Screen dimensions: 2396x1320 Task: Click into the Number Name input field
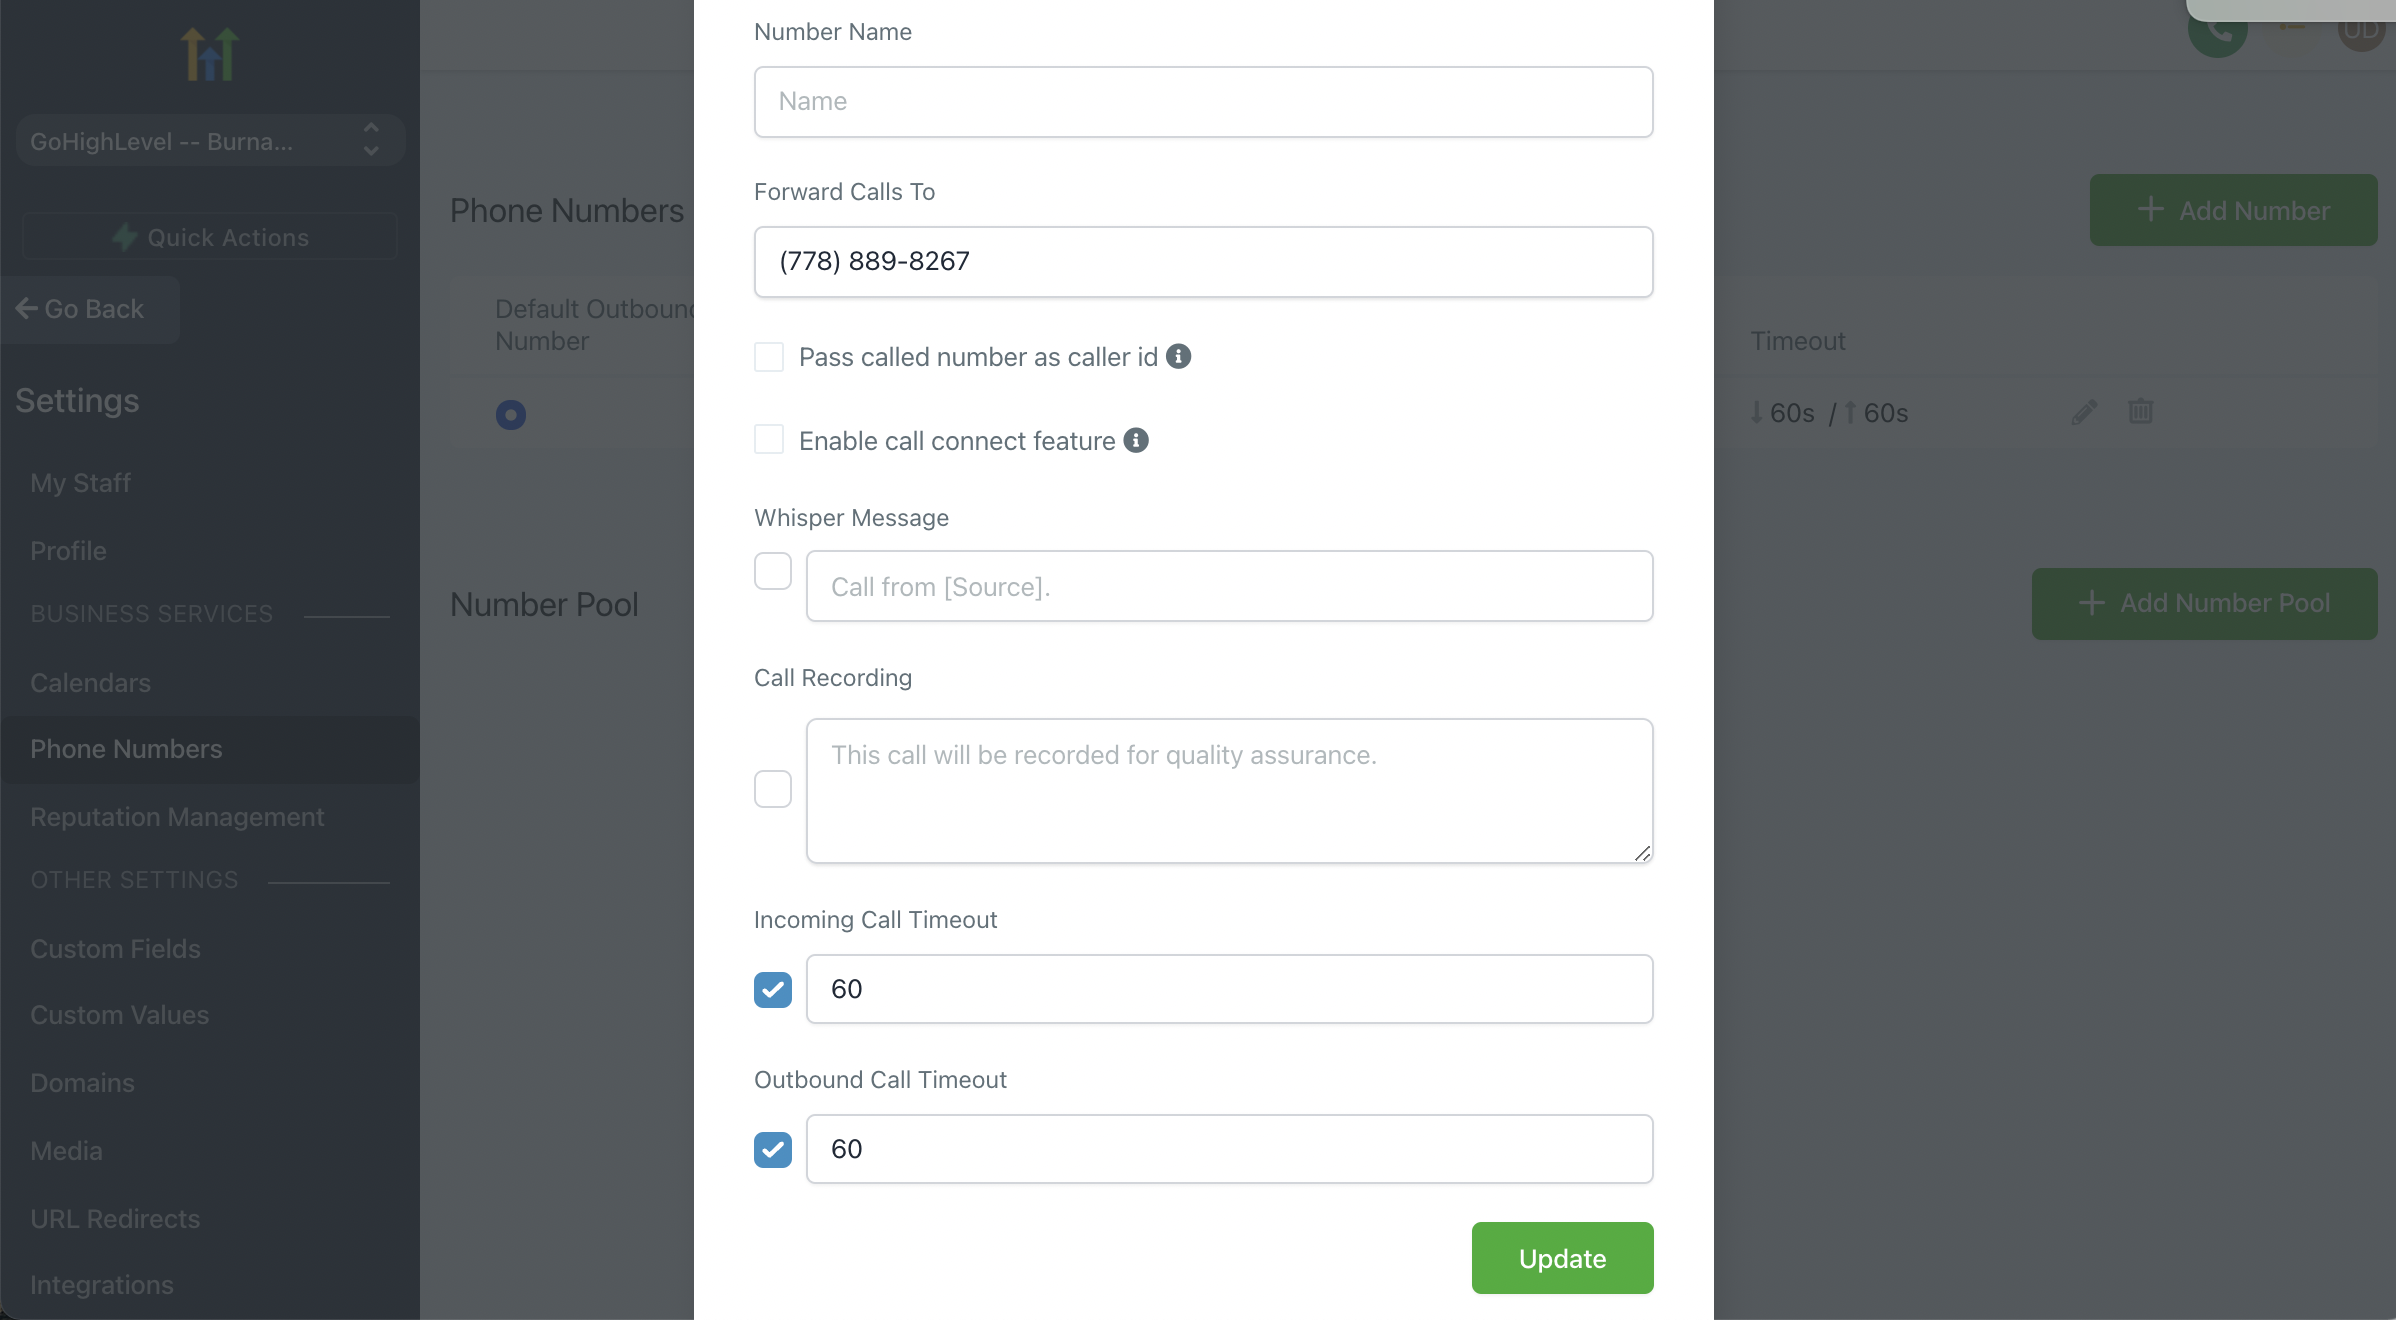[x=1203, y=102]
